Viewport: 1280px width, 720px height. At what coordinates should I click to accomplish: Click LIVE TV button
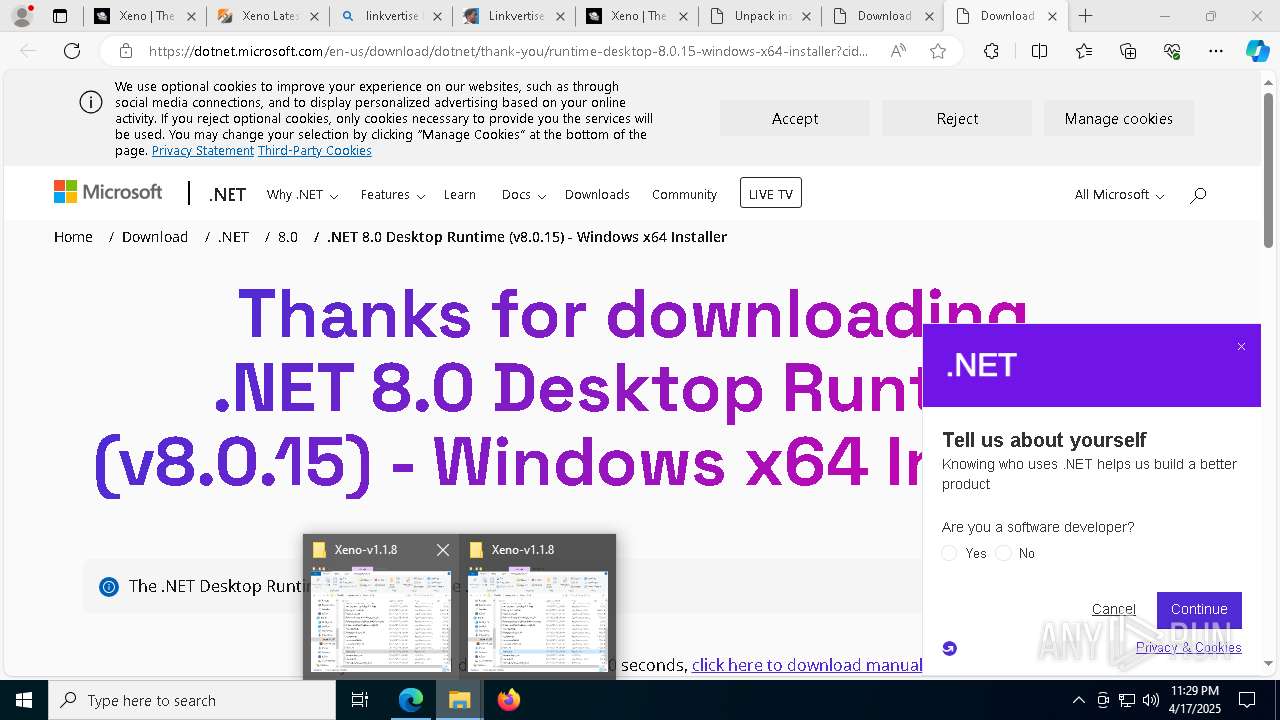(771, 194)
